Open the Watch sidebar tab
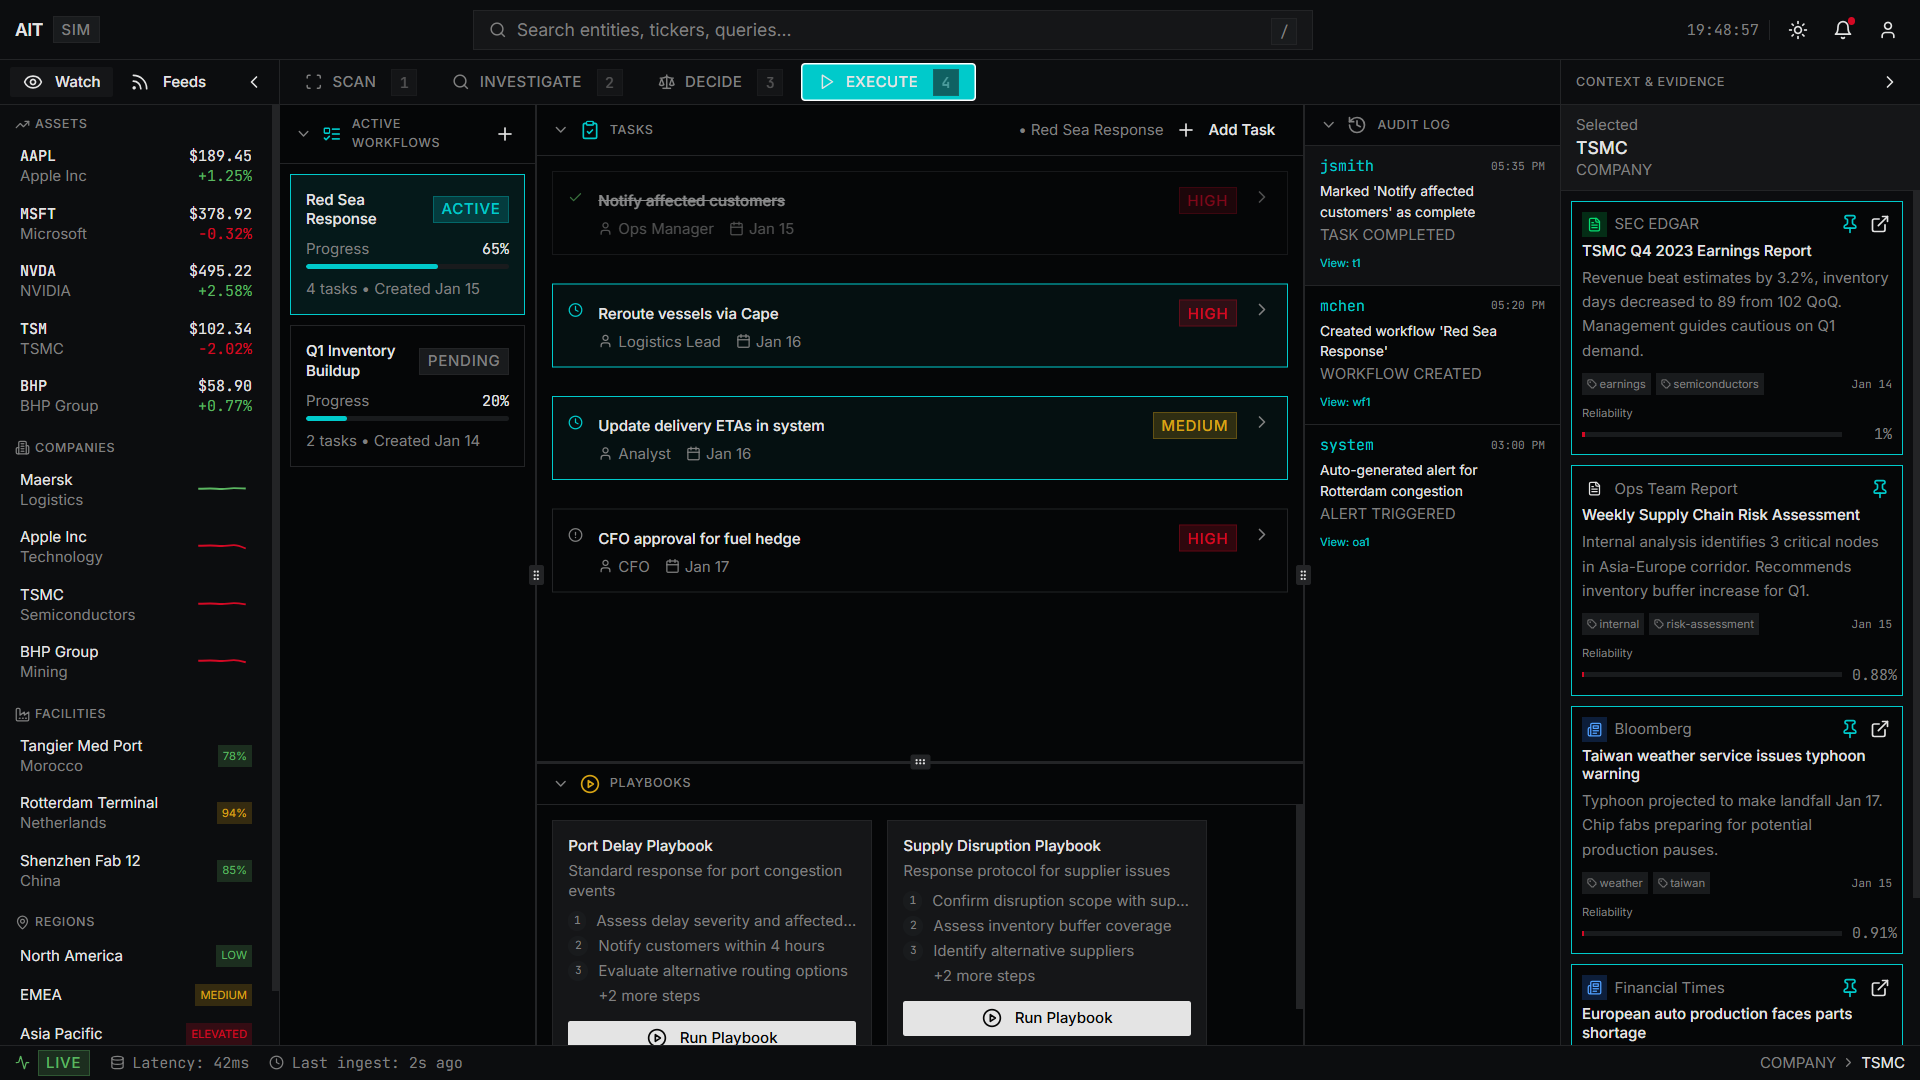Viewport: 1920px width, 1080px height. (62, 82)
